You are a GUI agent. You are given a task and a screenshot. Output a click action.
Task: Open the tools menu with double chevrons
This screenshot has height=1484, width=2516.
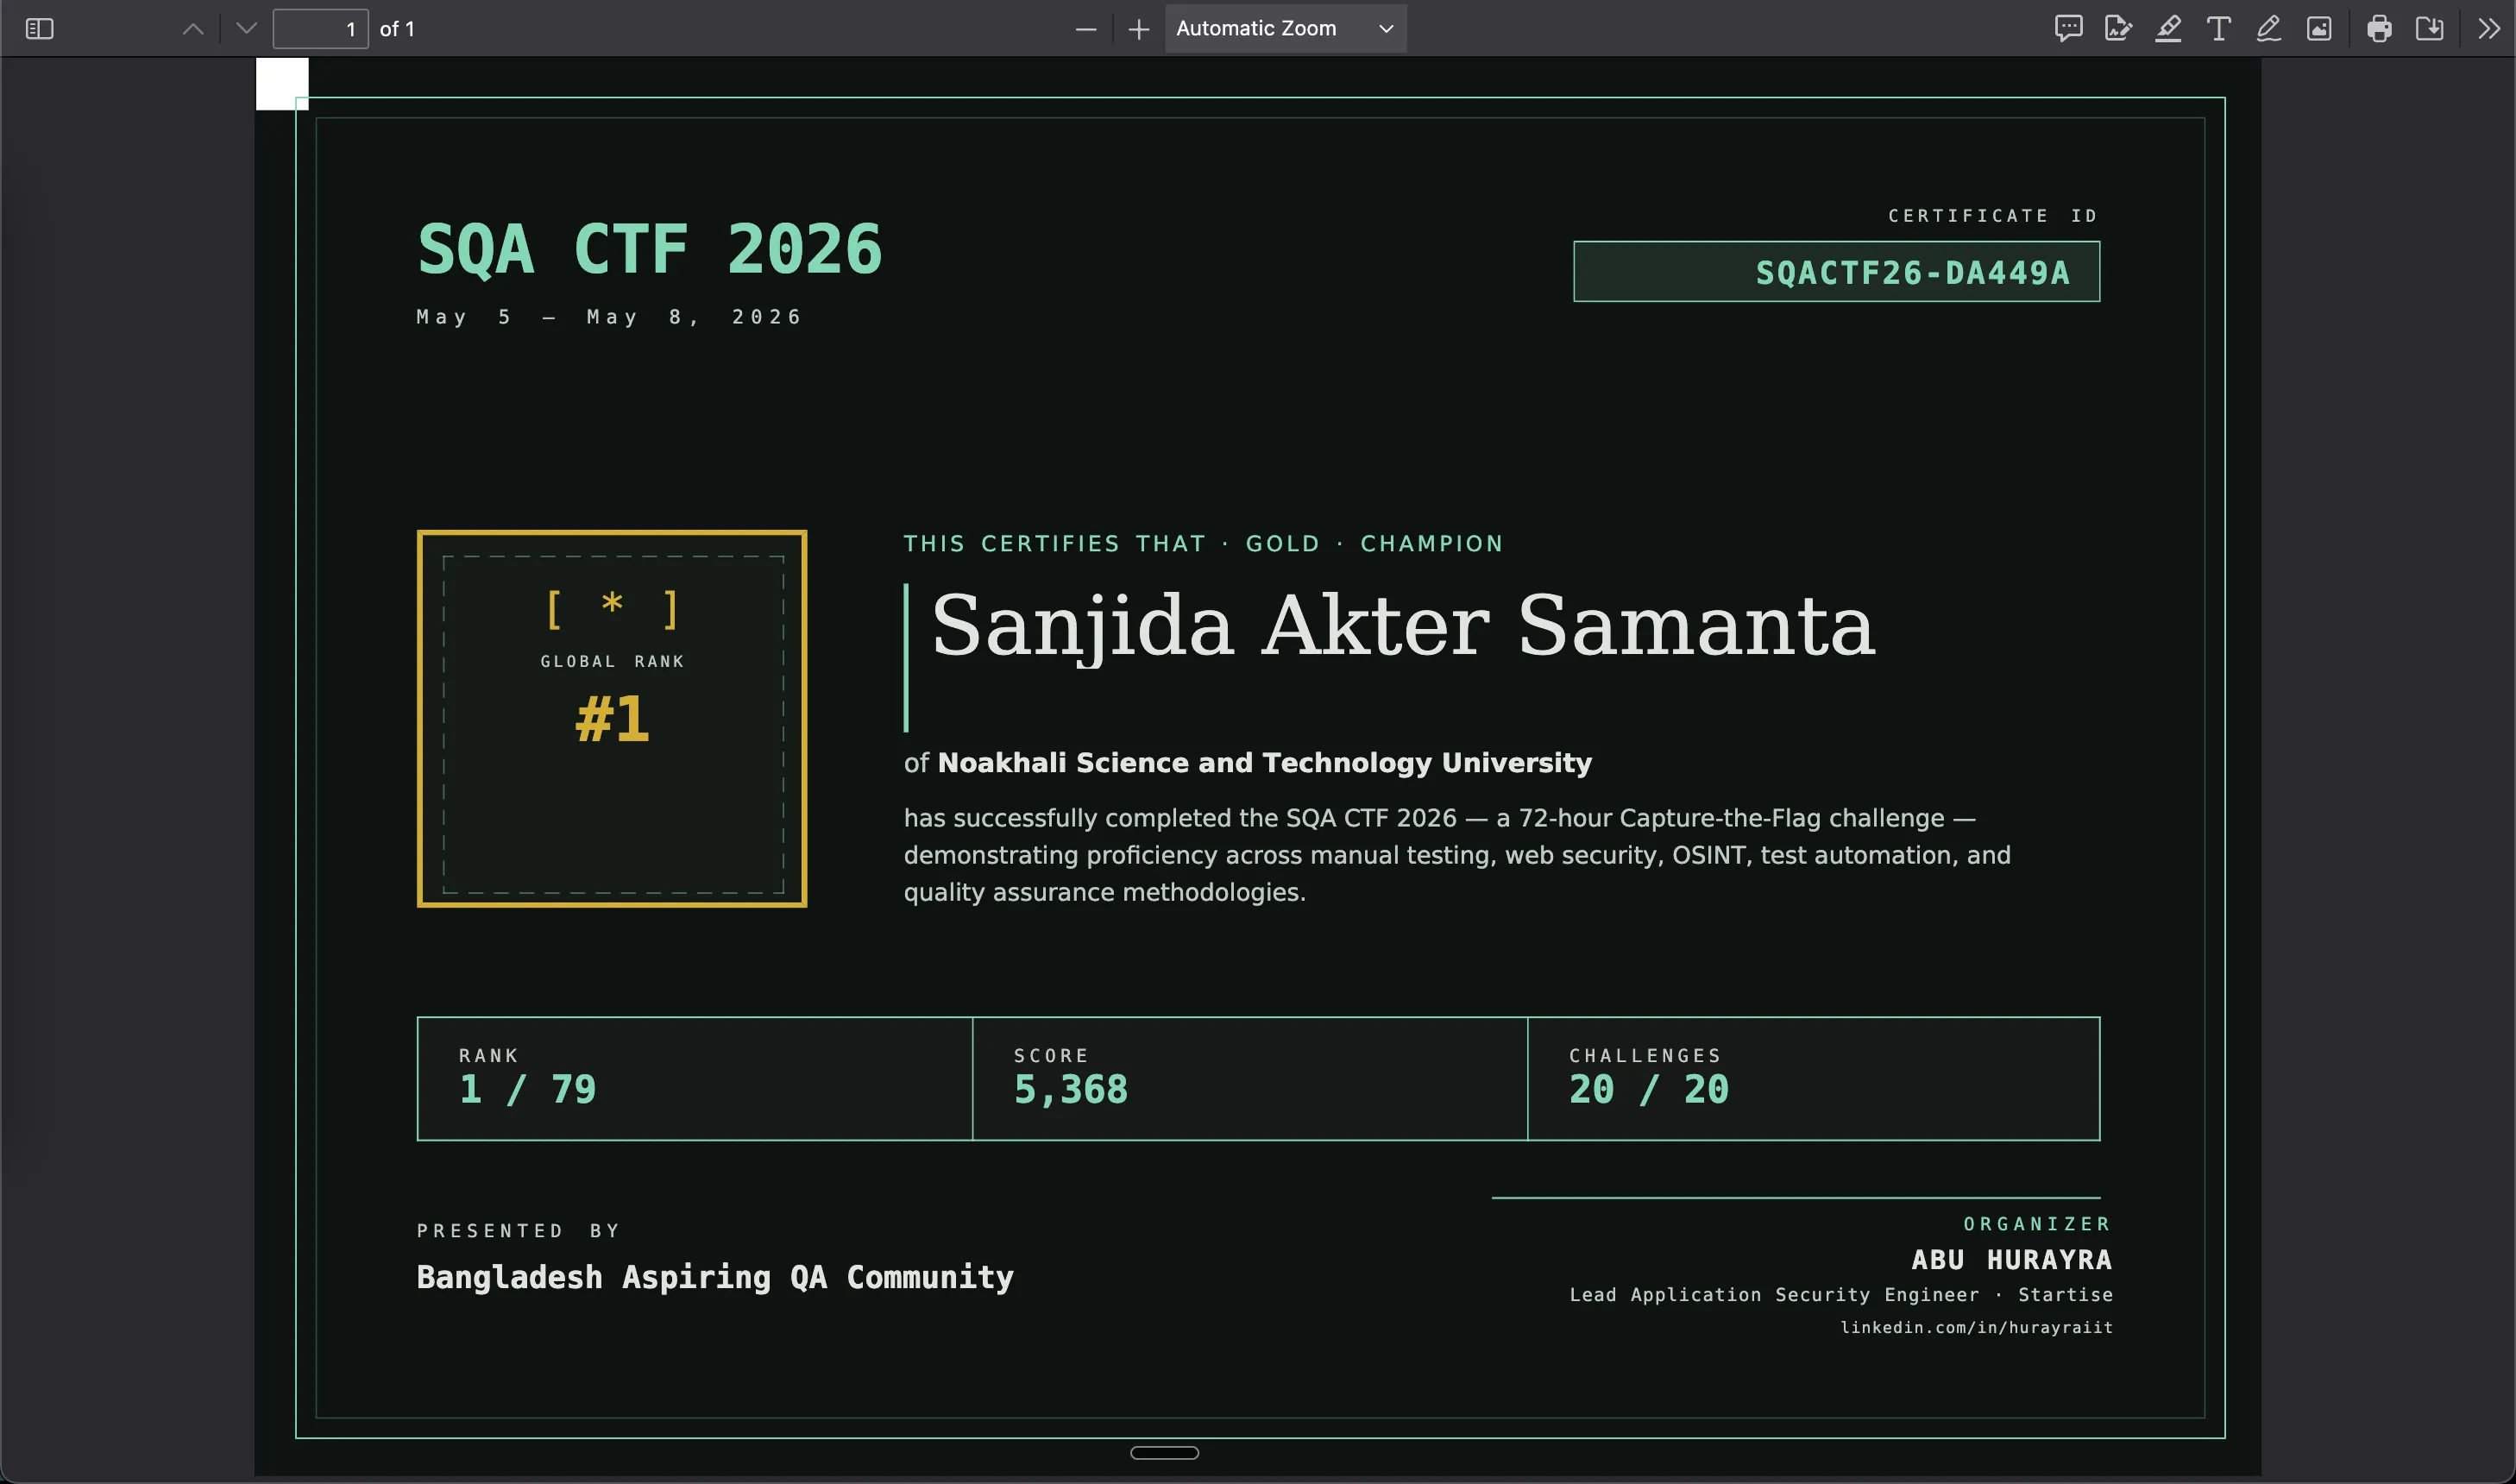[x=2489, y=29]
